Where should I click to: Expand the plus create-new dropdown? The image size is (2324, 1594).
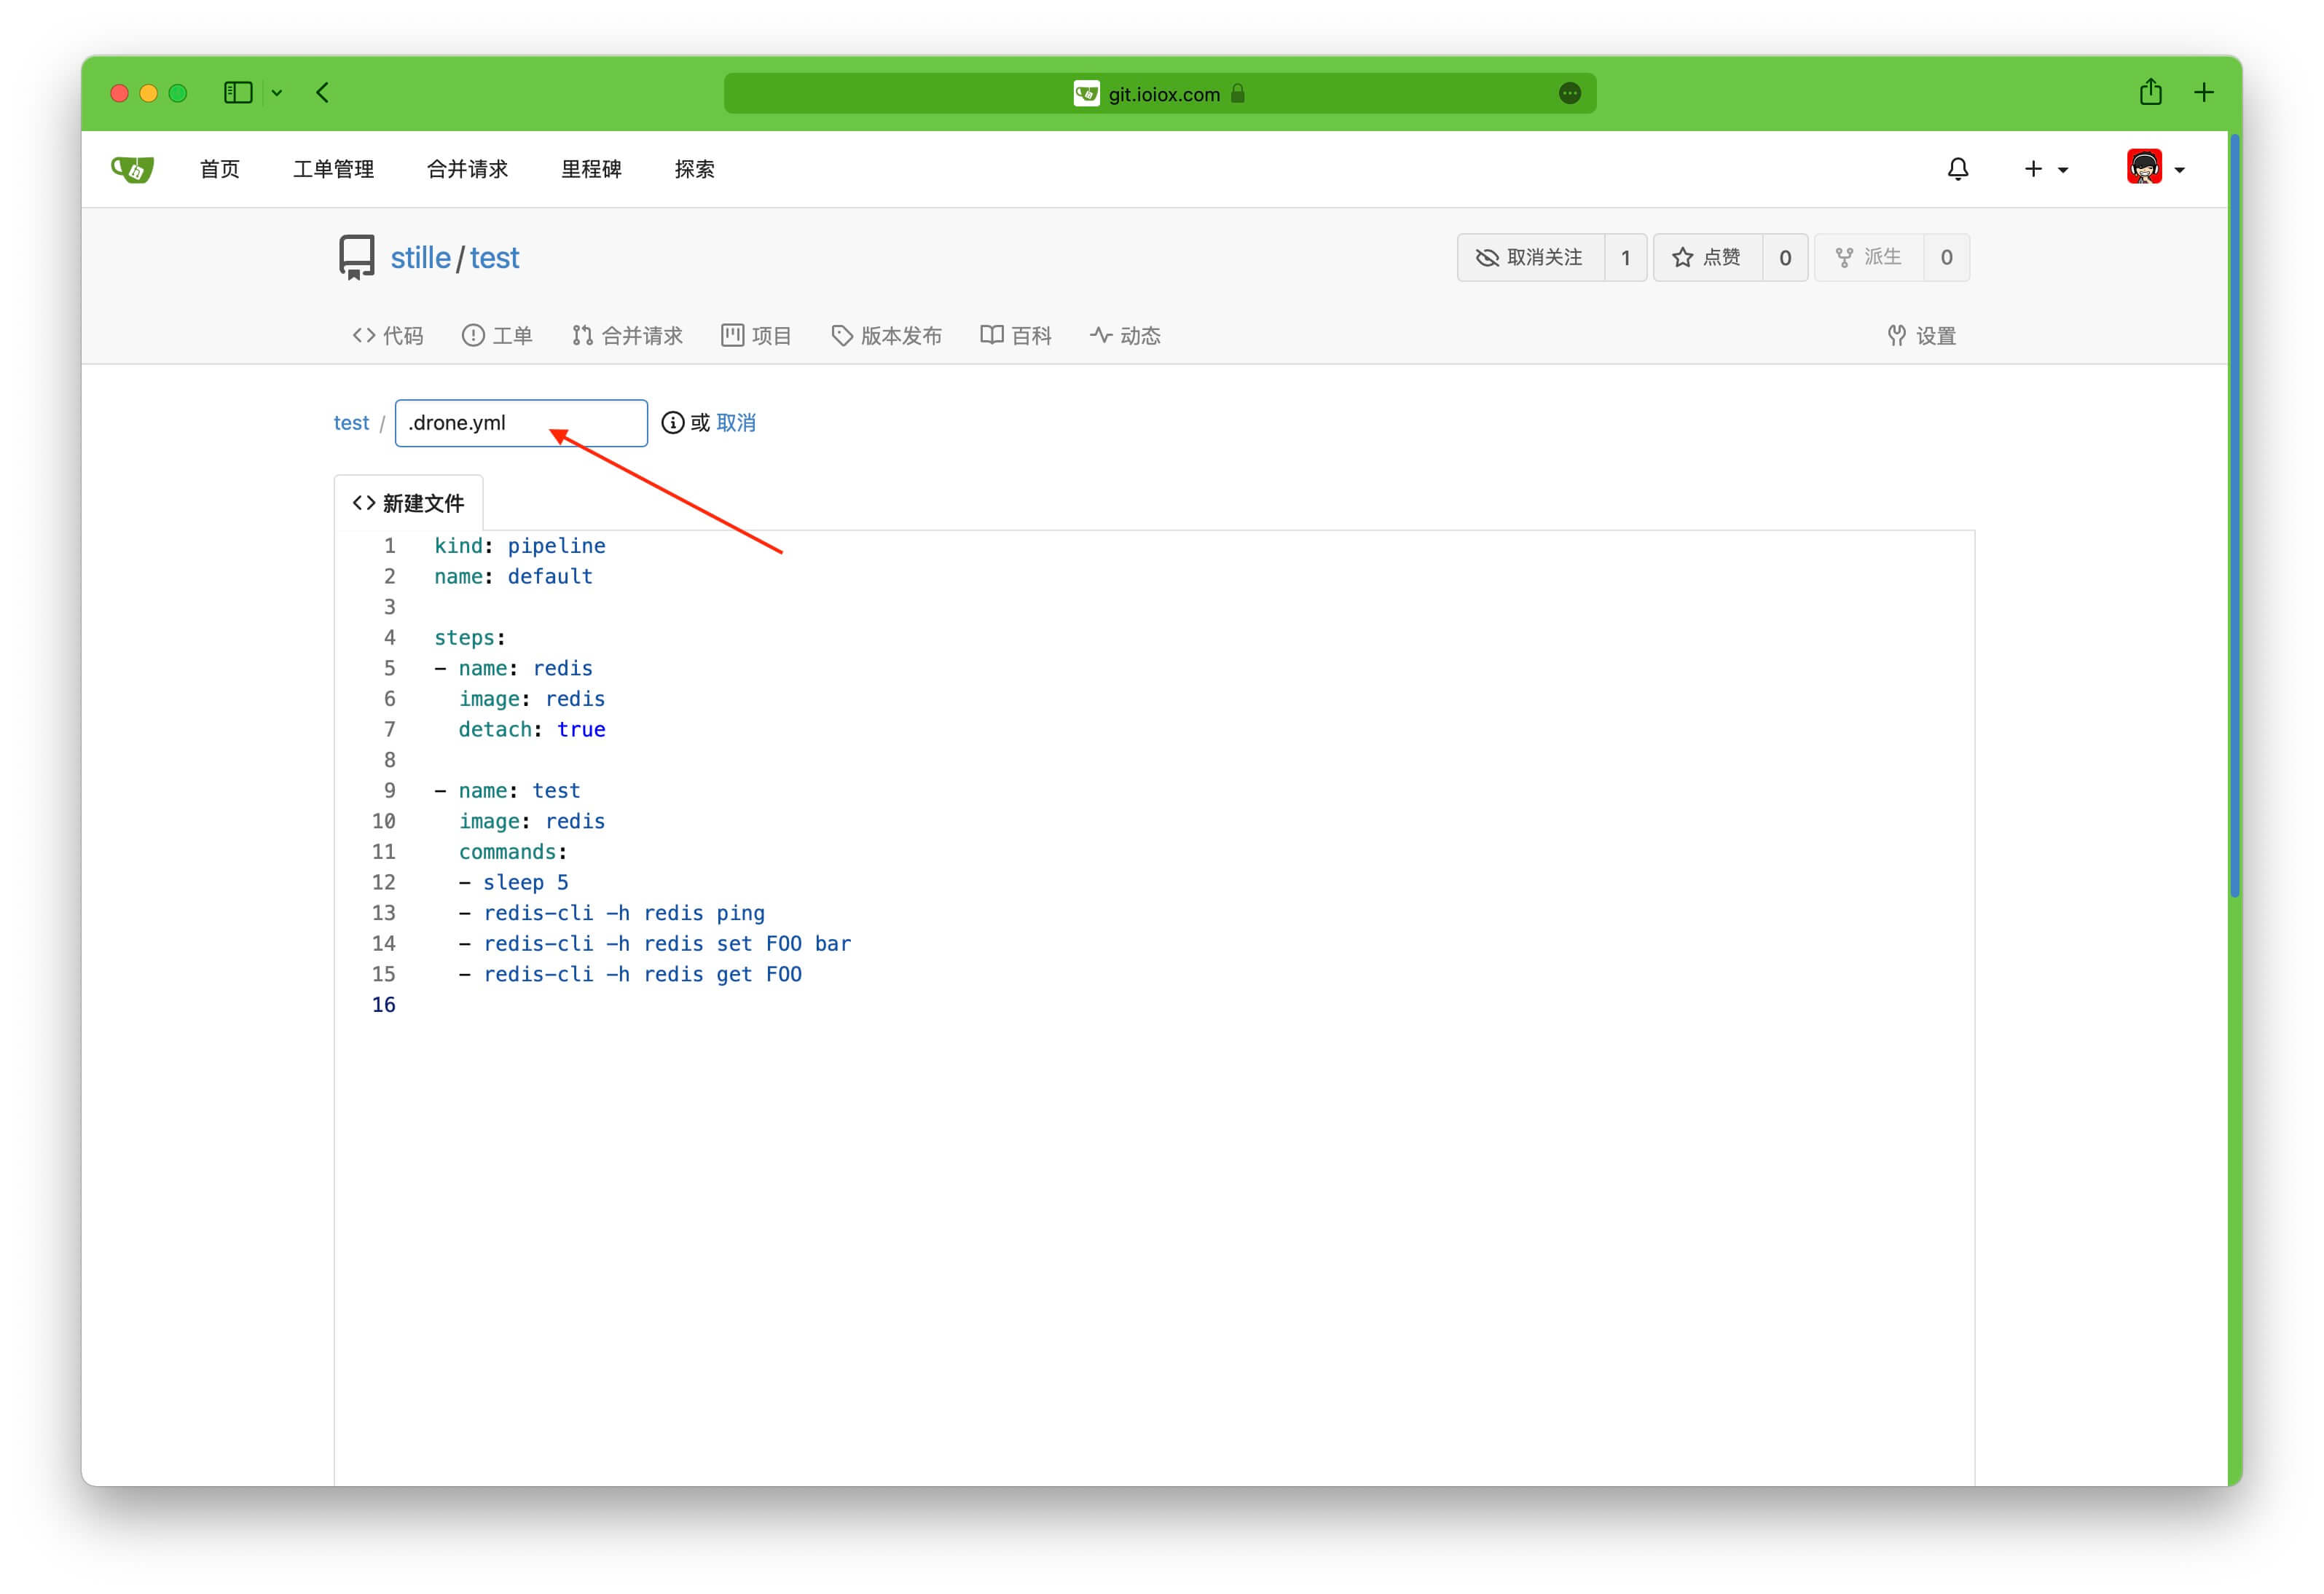pyautogui.click(x=2045, y=169)
